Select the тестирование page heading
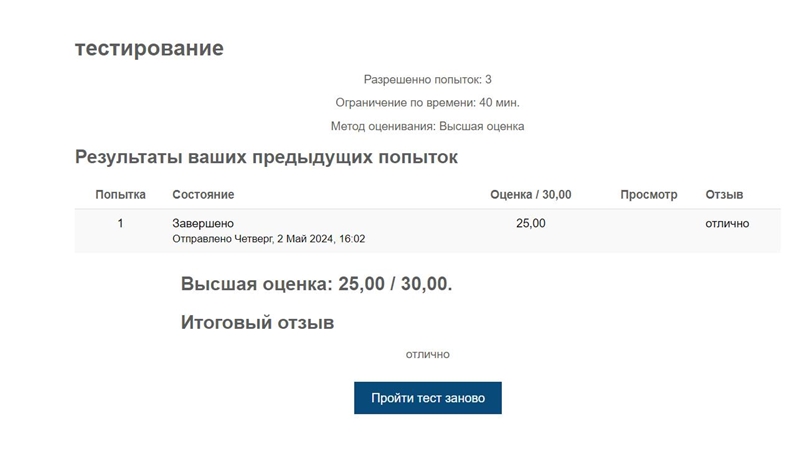The height and width of the screenshot is (454, 800). 149,48
